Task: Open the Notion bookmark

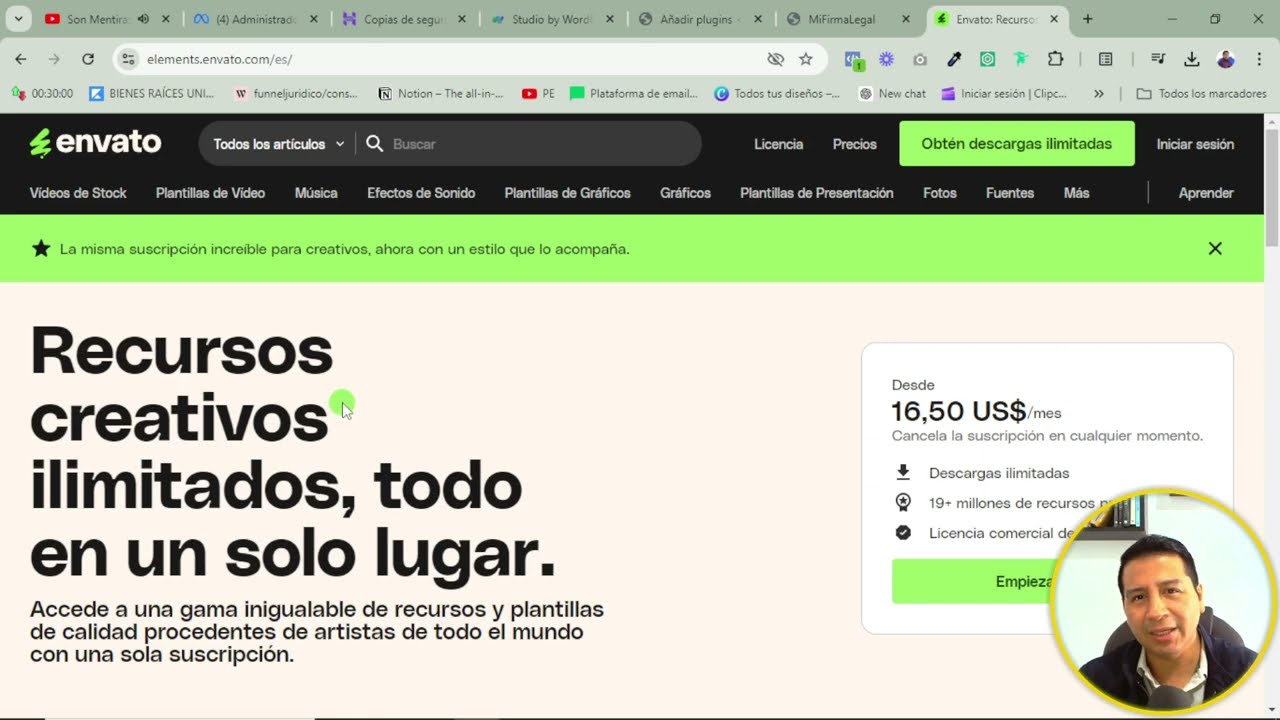Action: 440,94
